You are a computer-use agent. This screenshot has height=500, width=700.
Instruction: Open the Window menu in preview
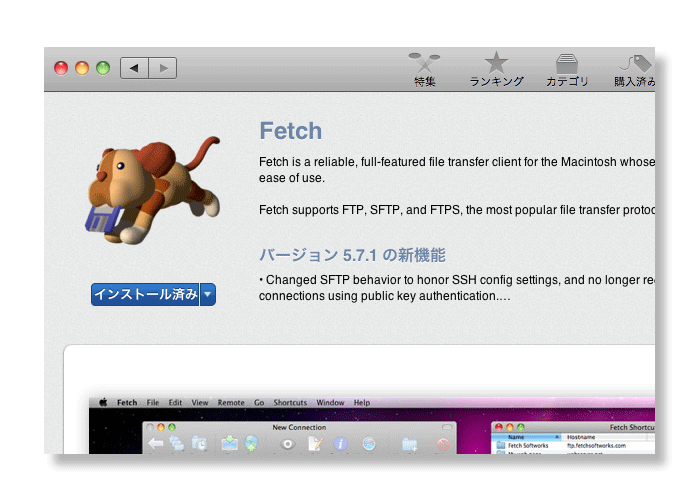330,403
